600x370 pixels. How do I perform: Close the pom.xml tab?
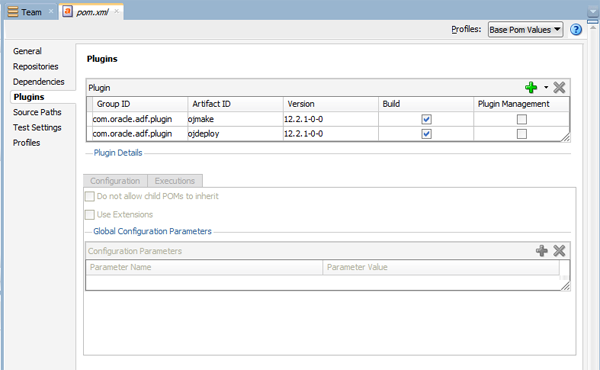pyautogui.click(x=116, y=11)
